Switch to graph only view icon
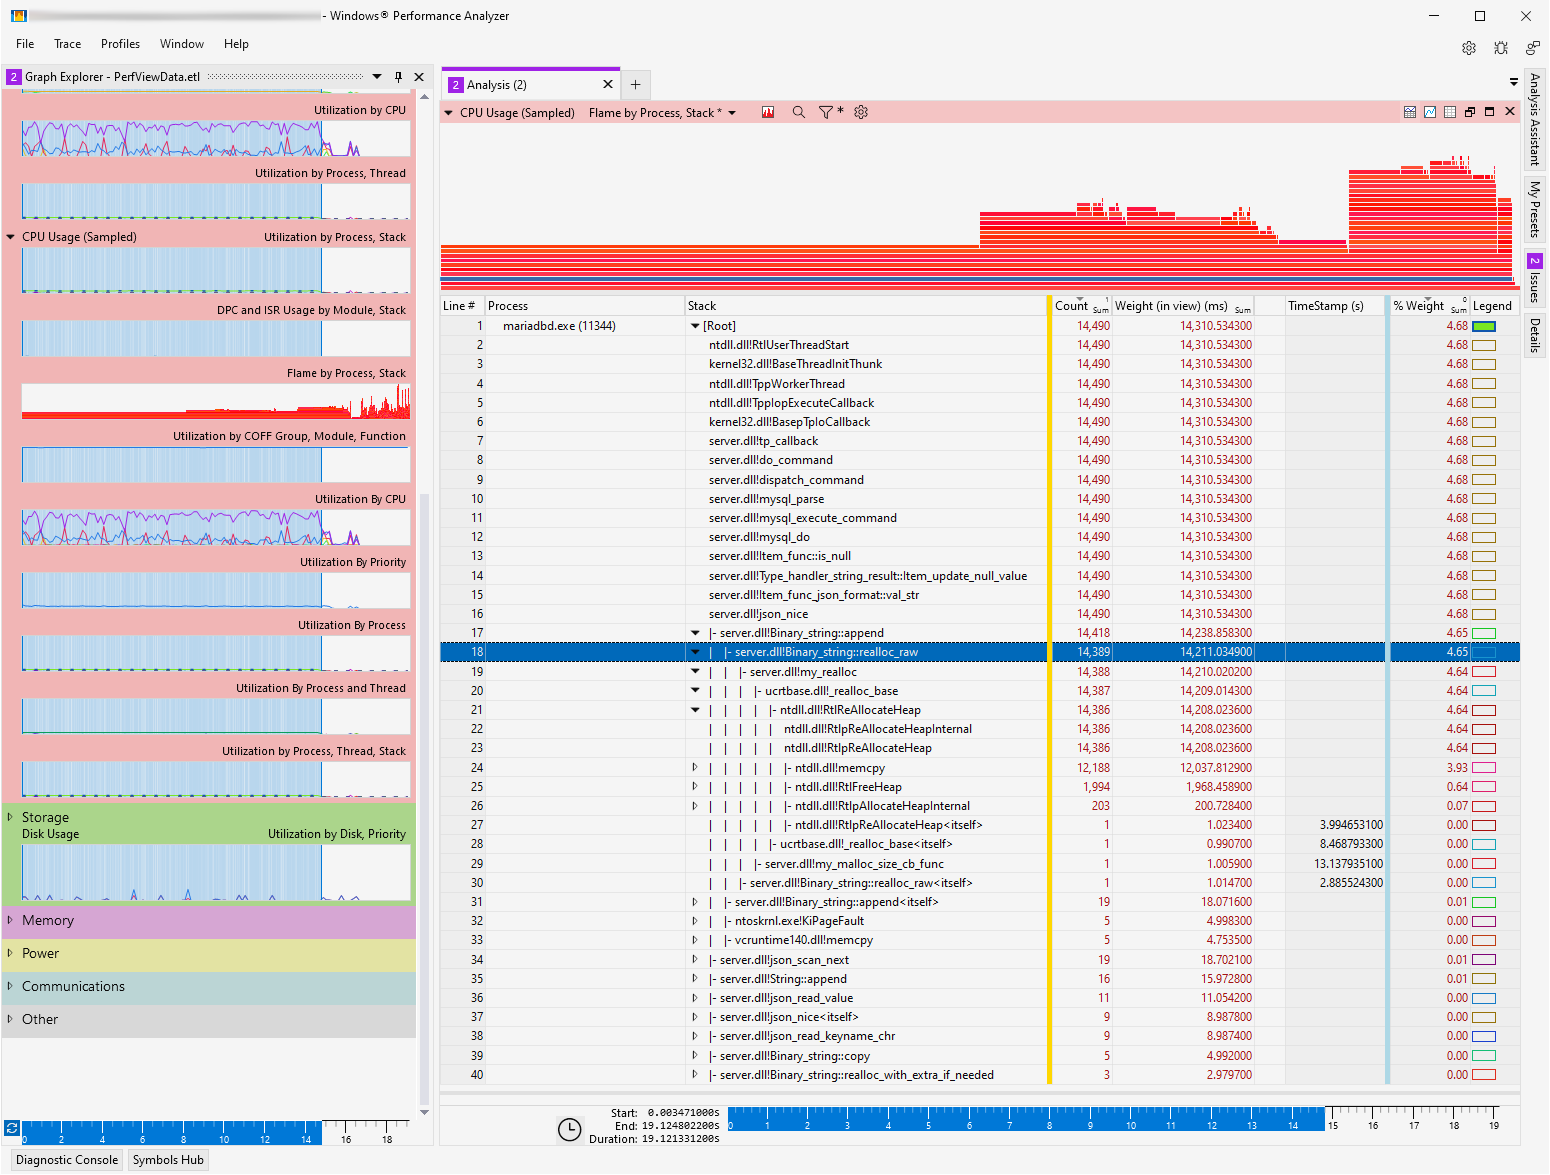 (1430, 112)
